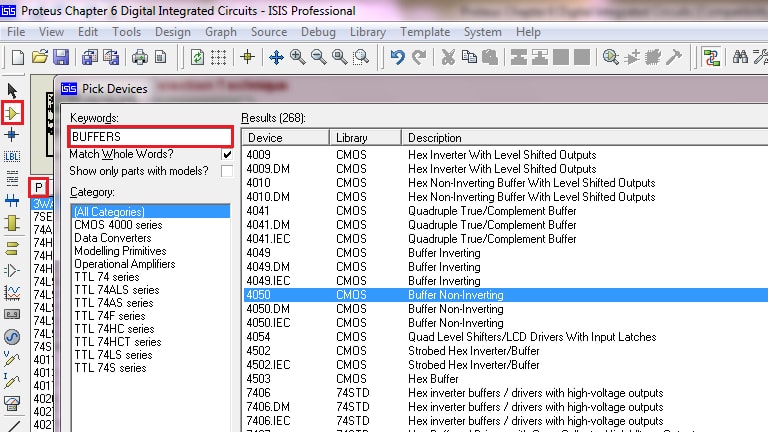Open the Library menu
Screen dimensions: 768x432
click(x=368, y=32)
